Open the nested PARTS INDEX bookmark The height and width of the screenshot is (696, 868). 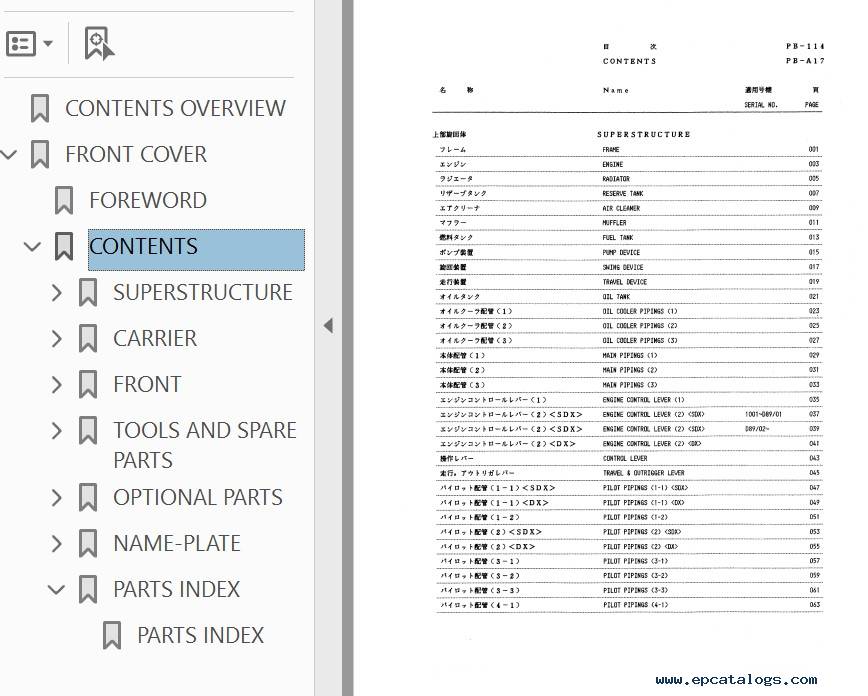[200, 635]
